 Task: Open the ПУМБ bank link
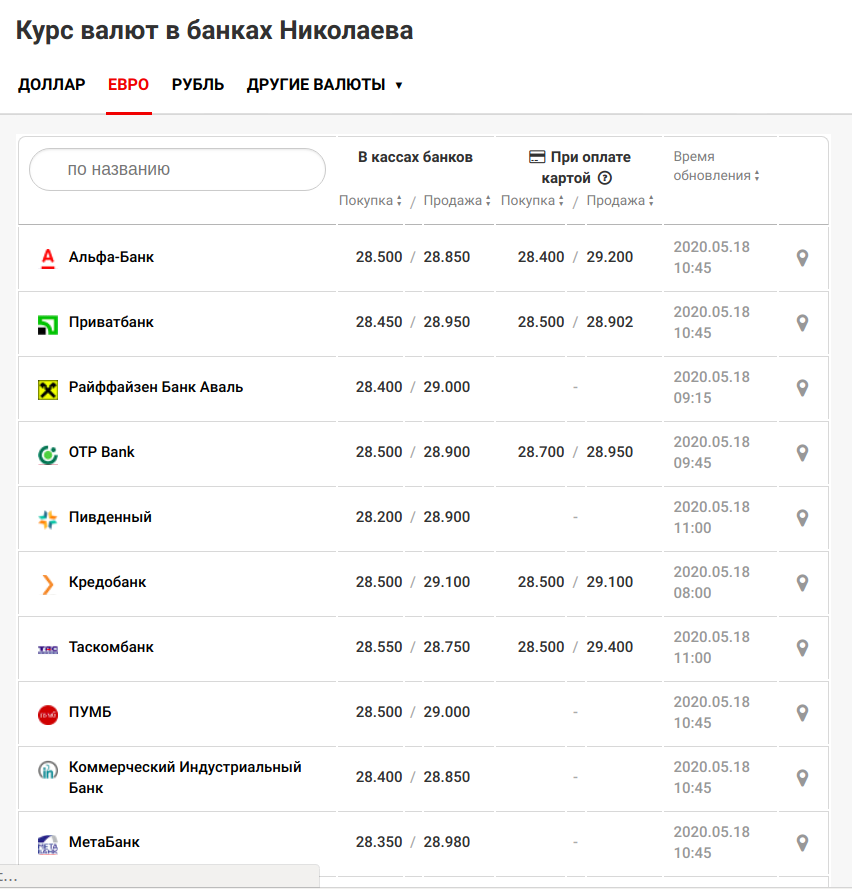[90, 712]
